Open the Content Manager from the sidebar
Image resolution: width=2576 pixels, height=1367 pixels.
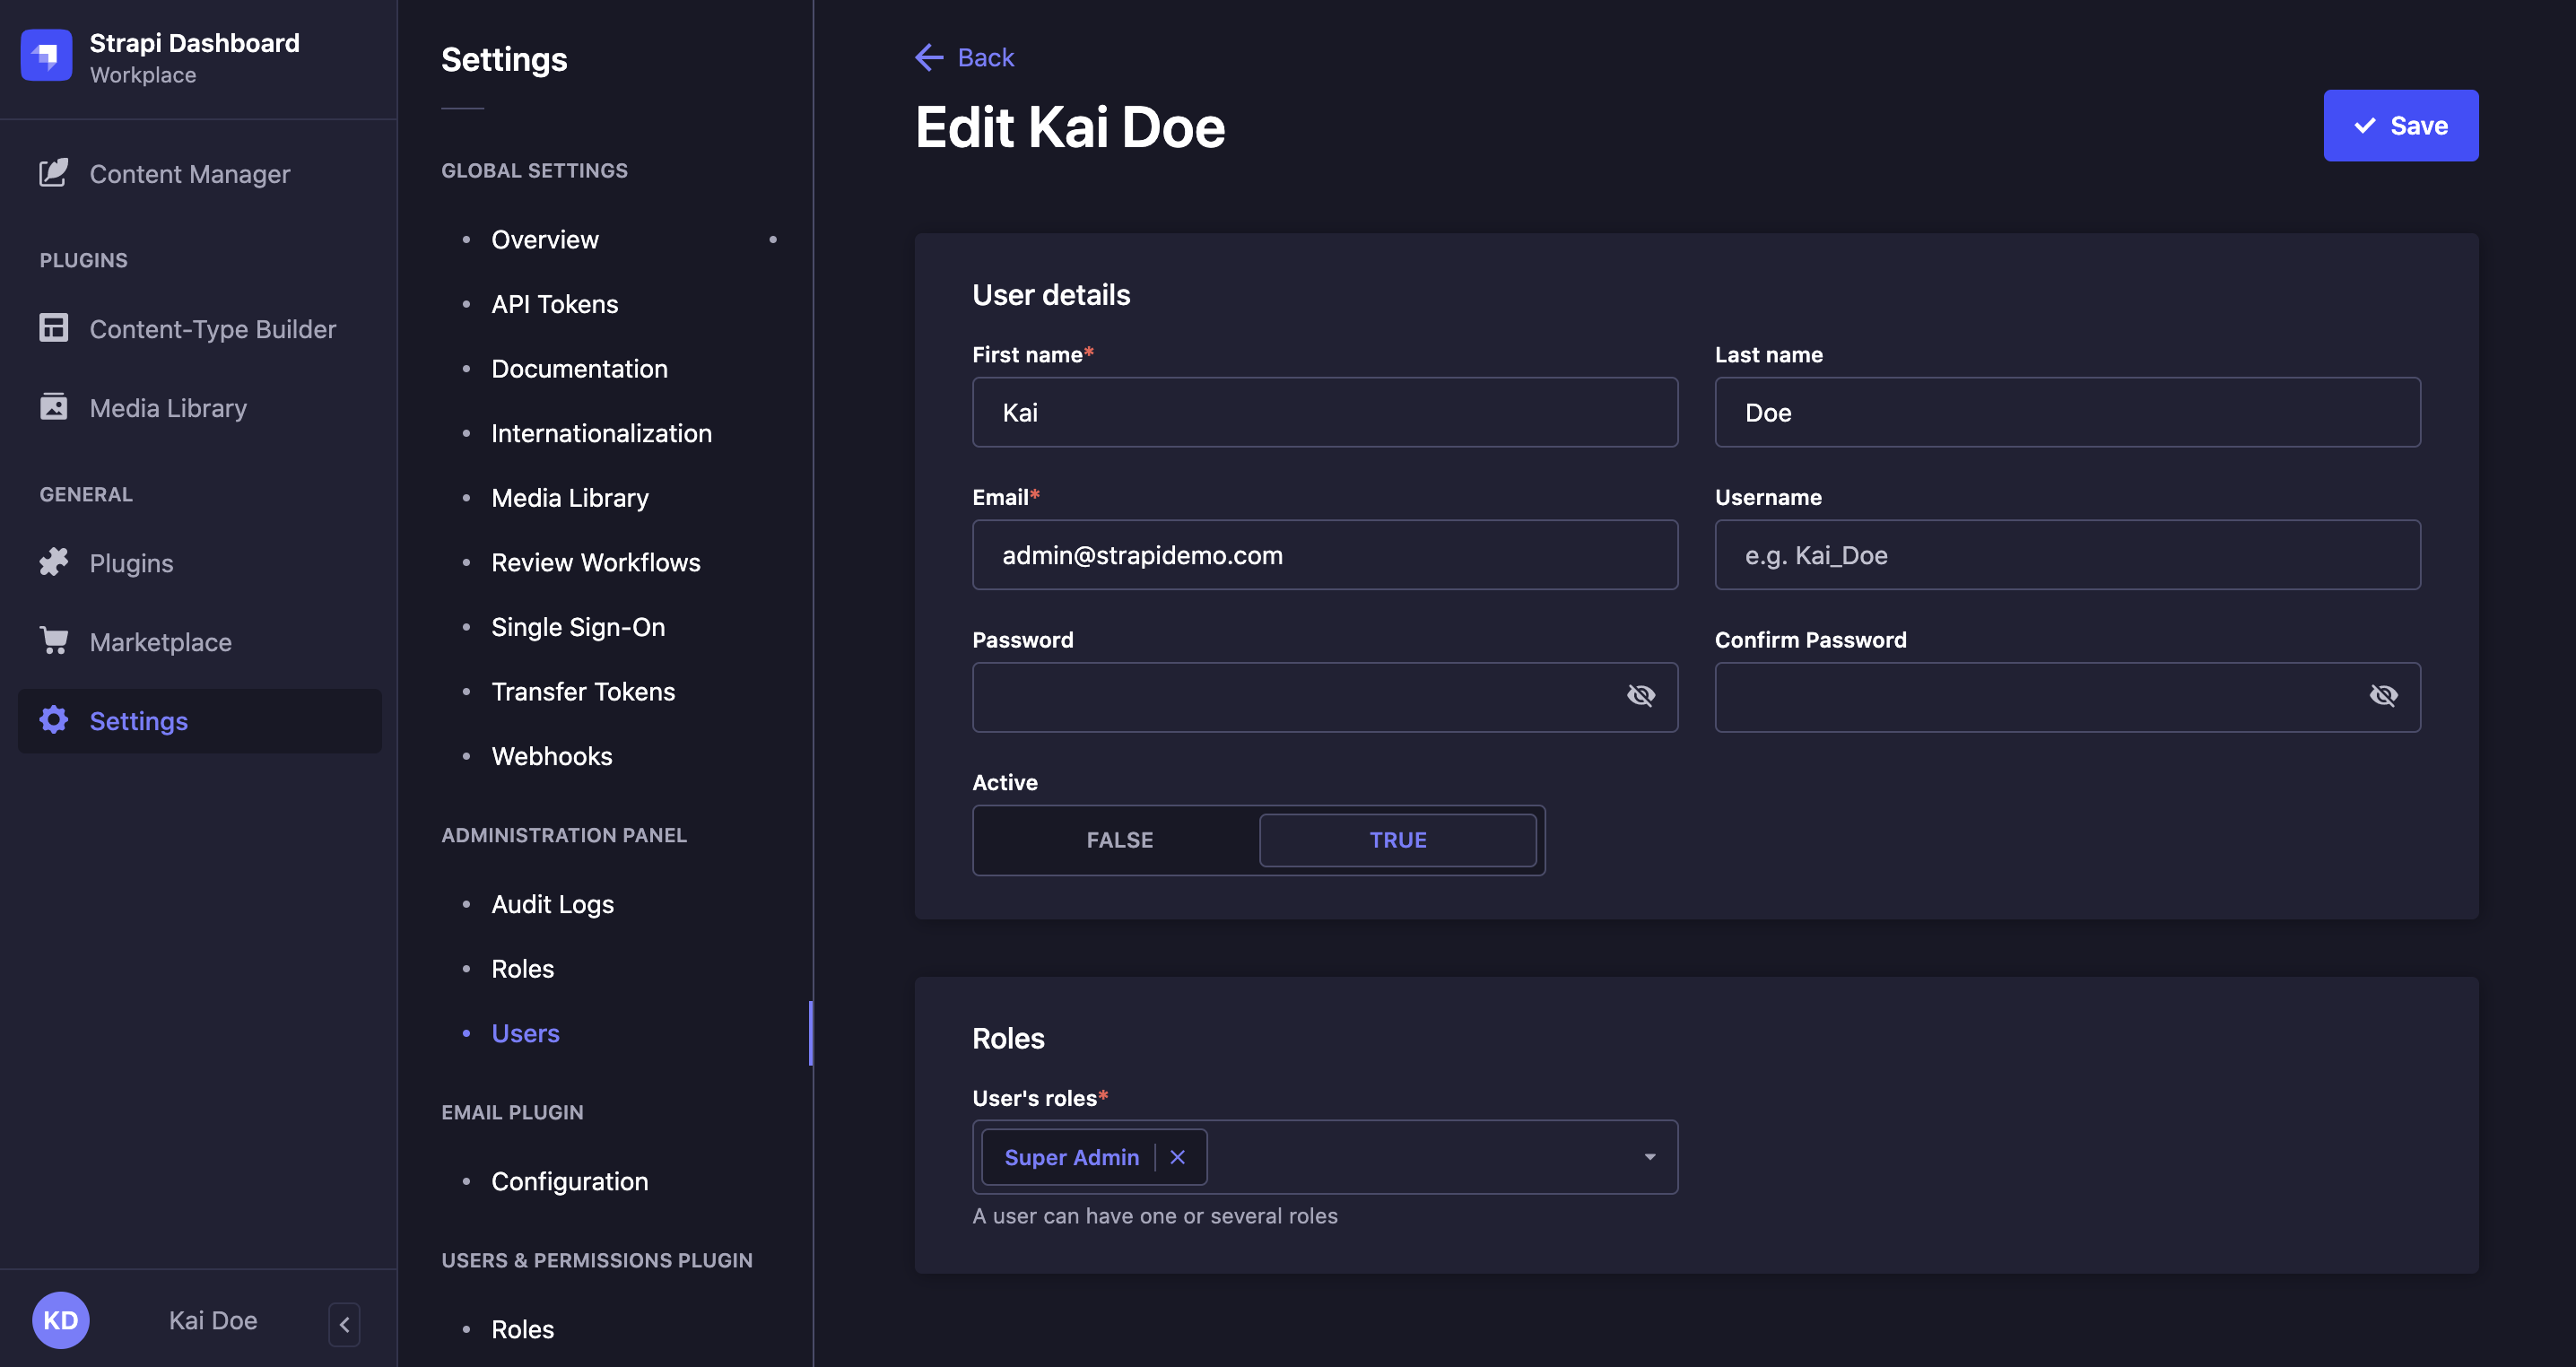coord(189,173)
